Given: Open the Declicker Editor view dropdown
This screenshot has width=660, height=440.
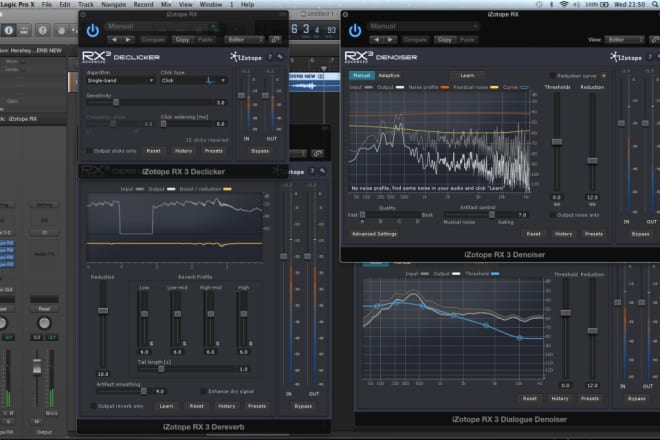Looking at the screenshot, I should 245,40.
